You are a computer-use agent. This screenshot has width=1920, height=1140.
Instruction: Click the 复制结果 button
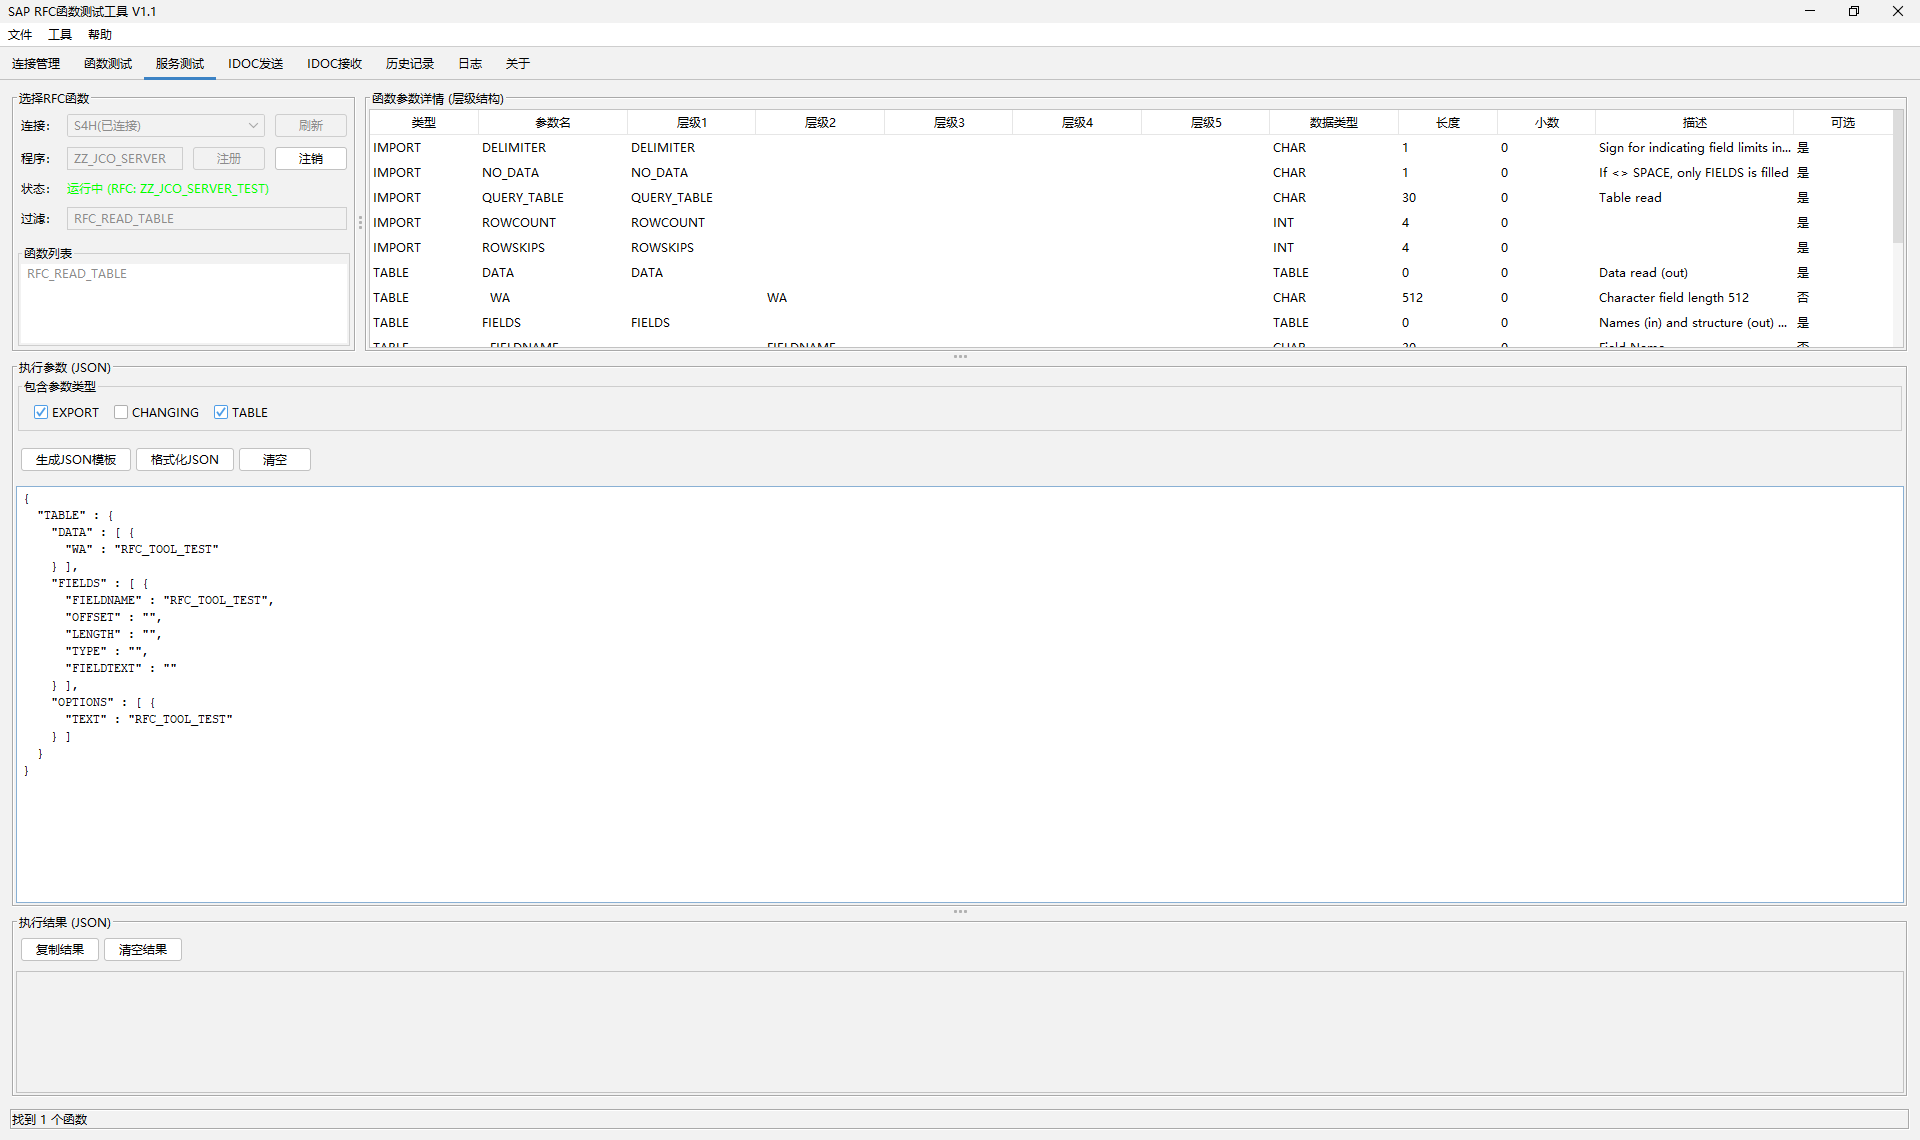[x=60, y=950]
